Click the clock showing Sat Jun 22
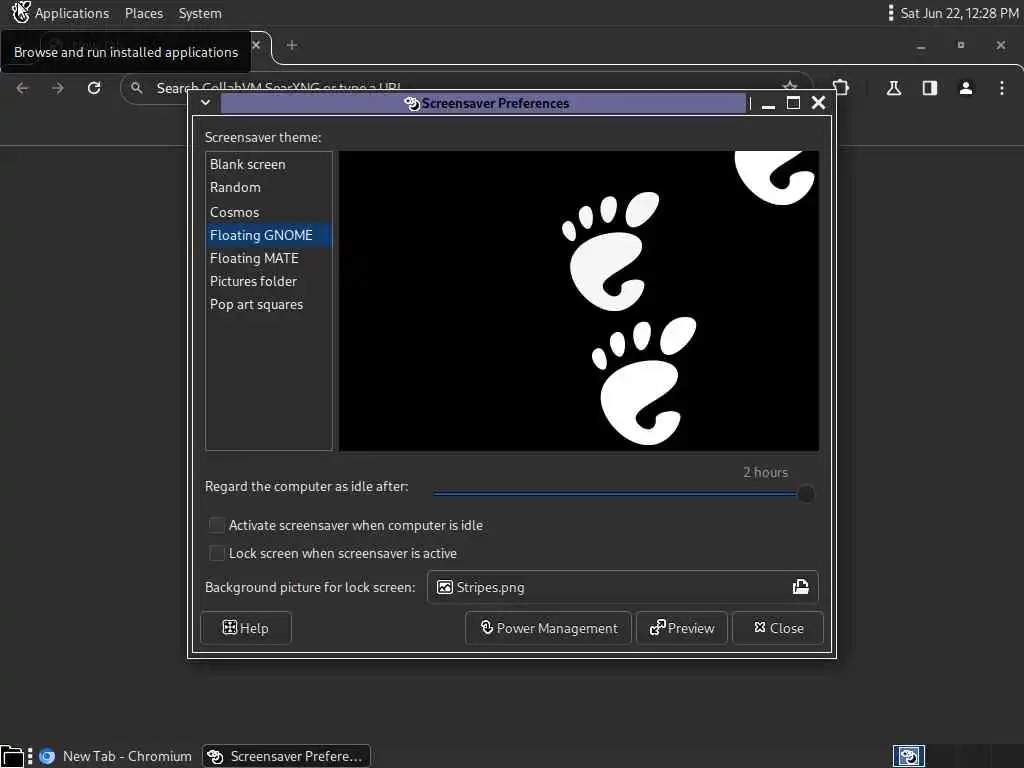The image size is (1024, 768). 959,13
